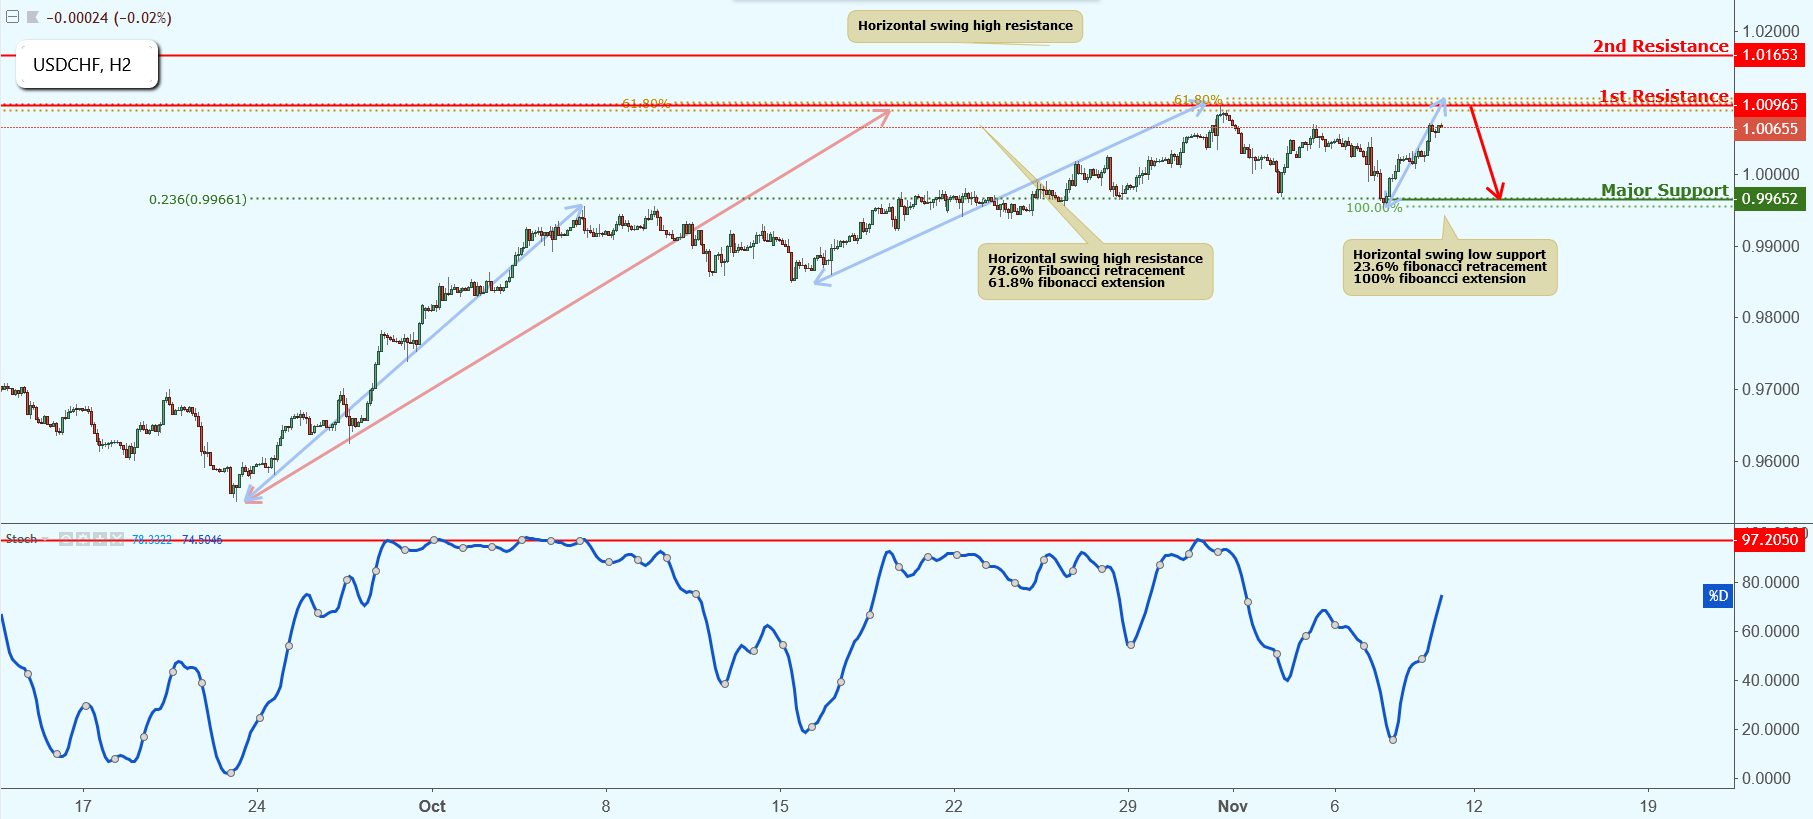Click the Stoch indicator plus icon
This screenshot has height=819, width=1813.
pos(100,539)
